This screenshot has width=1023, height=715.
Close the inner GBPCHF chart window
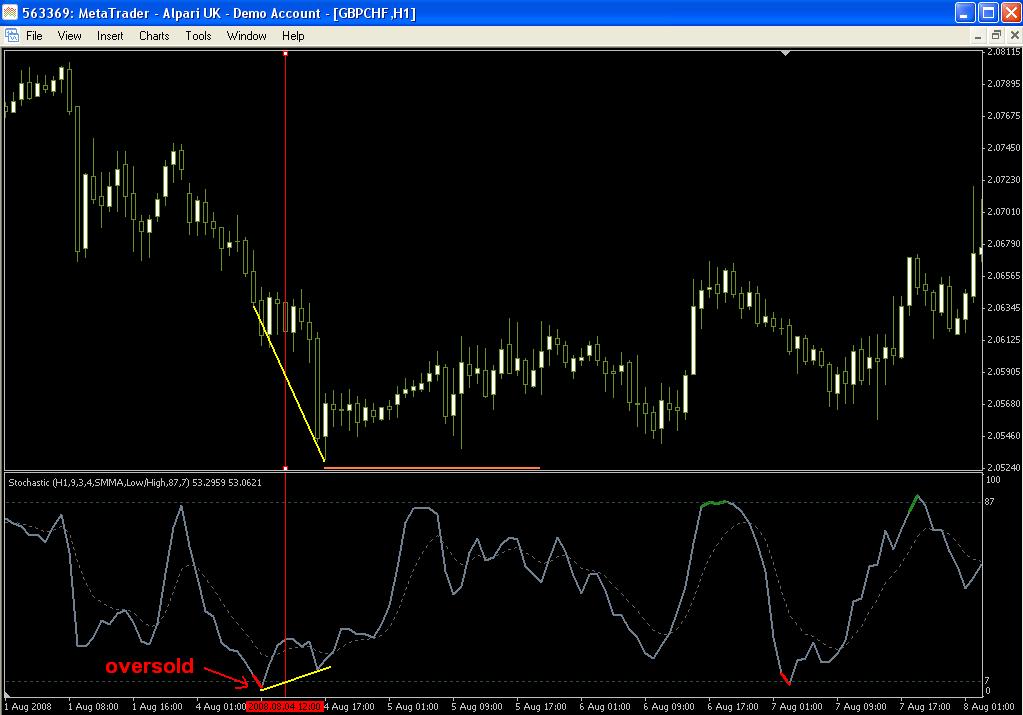click(x=1012, y=35)
